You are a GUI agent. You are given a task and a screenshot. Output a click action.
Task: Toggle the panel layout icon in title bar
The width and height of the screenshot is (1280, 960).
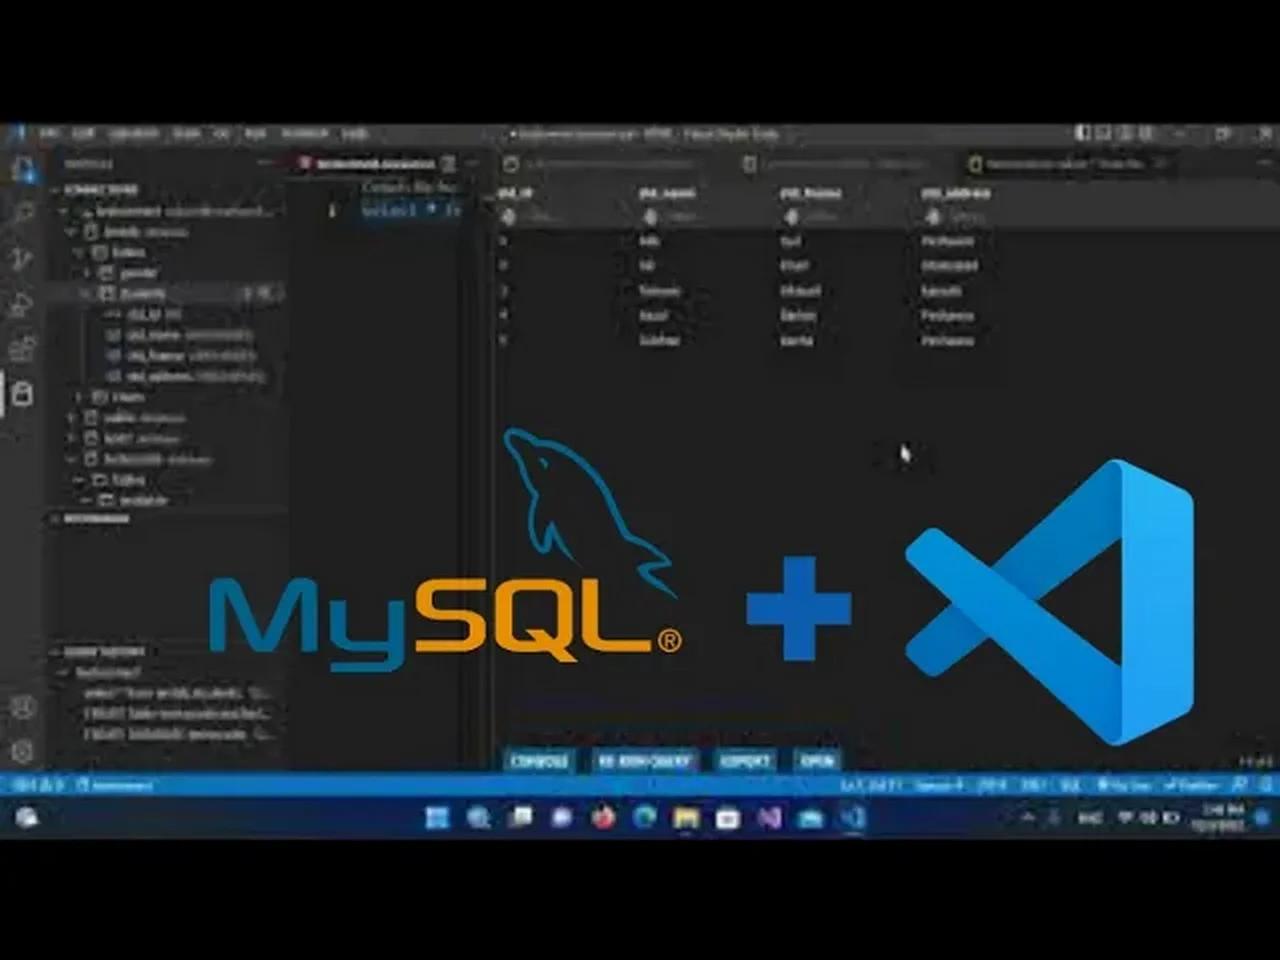[1104, 133]
